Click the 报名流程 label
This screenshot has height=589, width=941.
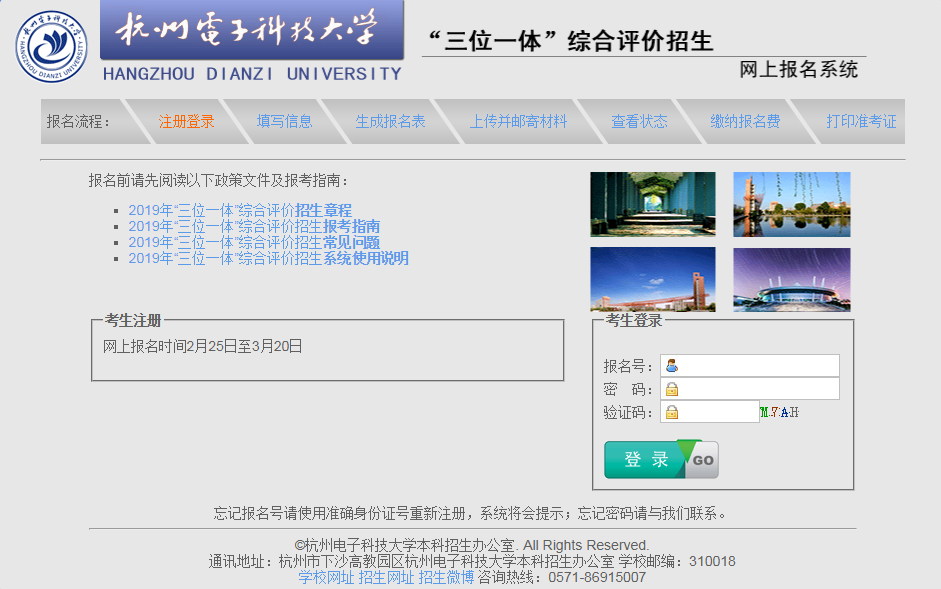pyautogui.click(x=79, y=122)
